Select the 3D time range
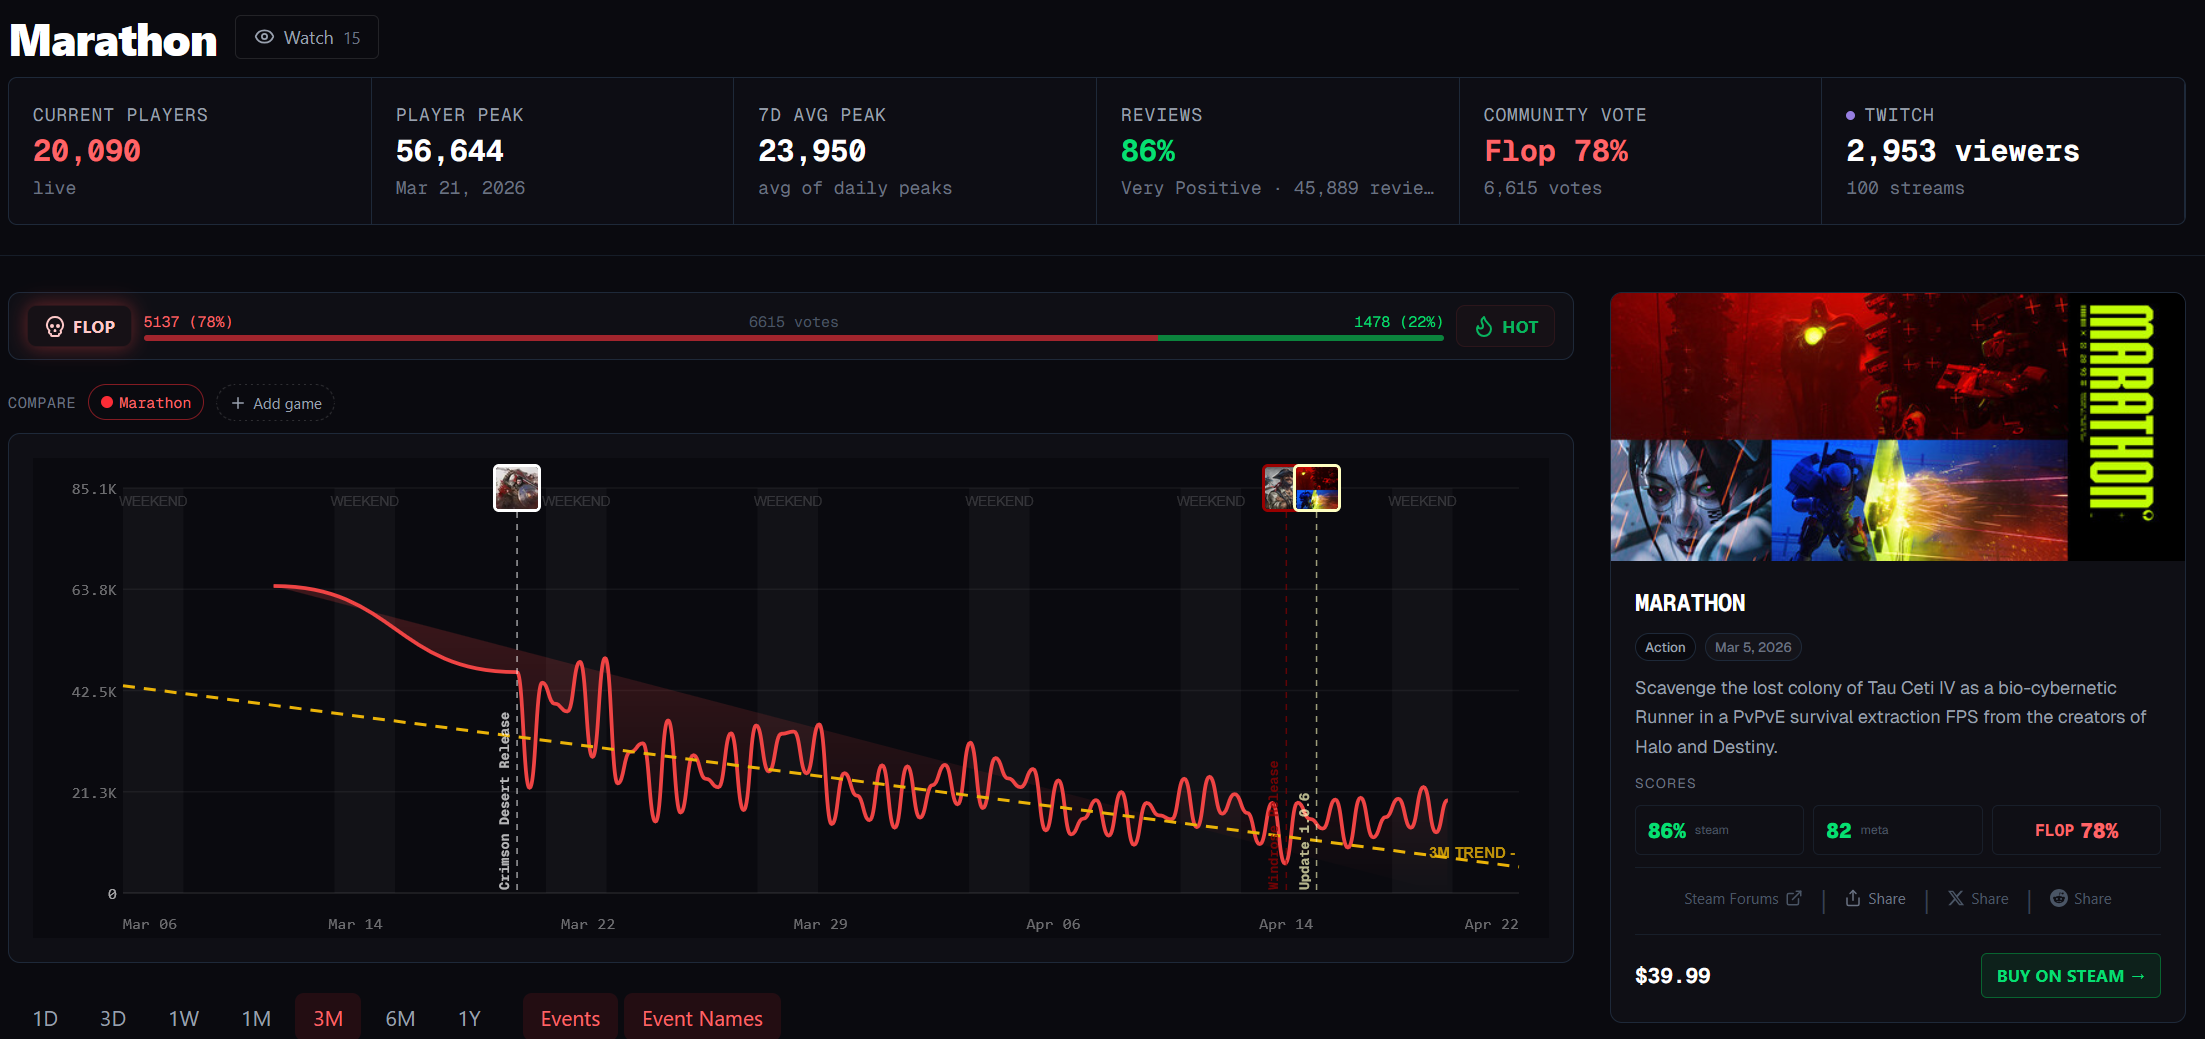Image resolution: width=2205 pixels, height=1039 pixels. [x=113, y=1018]
